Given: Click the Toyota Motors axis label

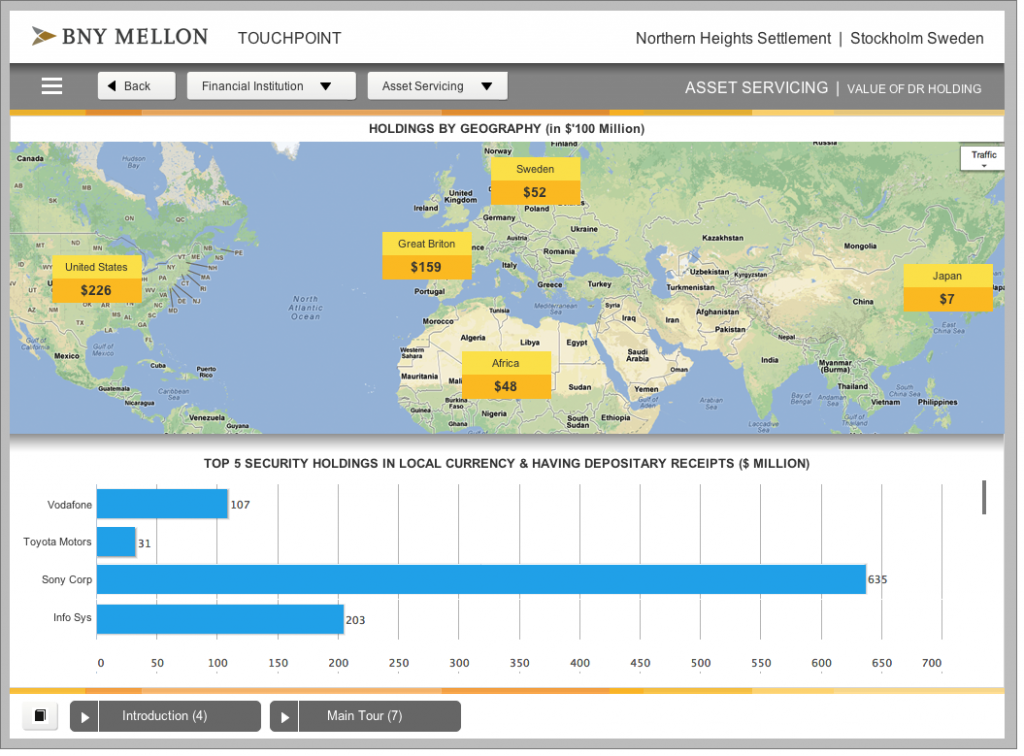Looking at the screenshot, I should (x=57, y=542).
